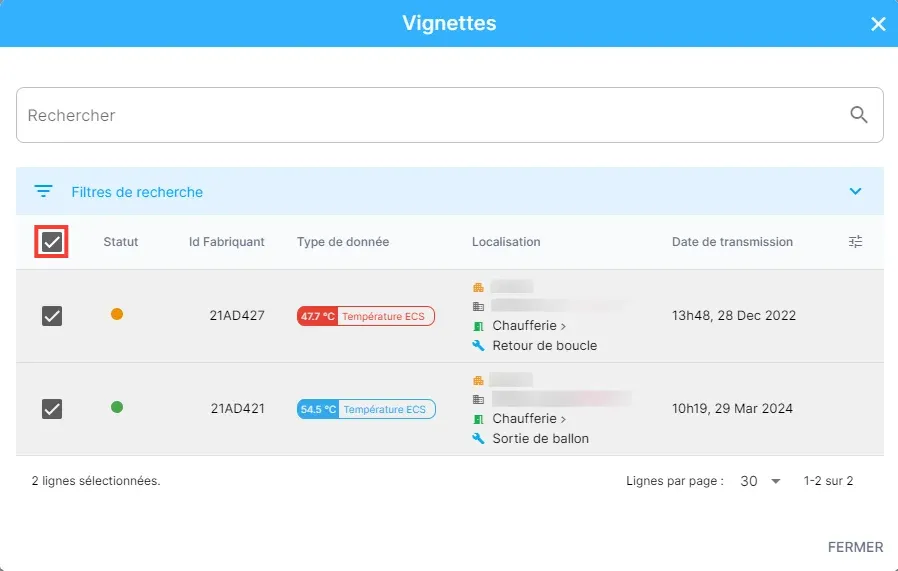898x571 pixels.
Task: Sort by the Id Fabriquant column header
Action: click(x=227, y=242)
